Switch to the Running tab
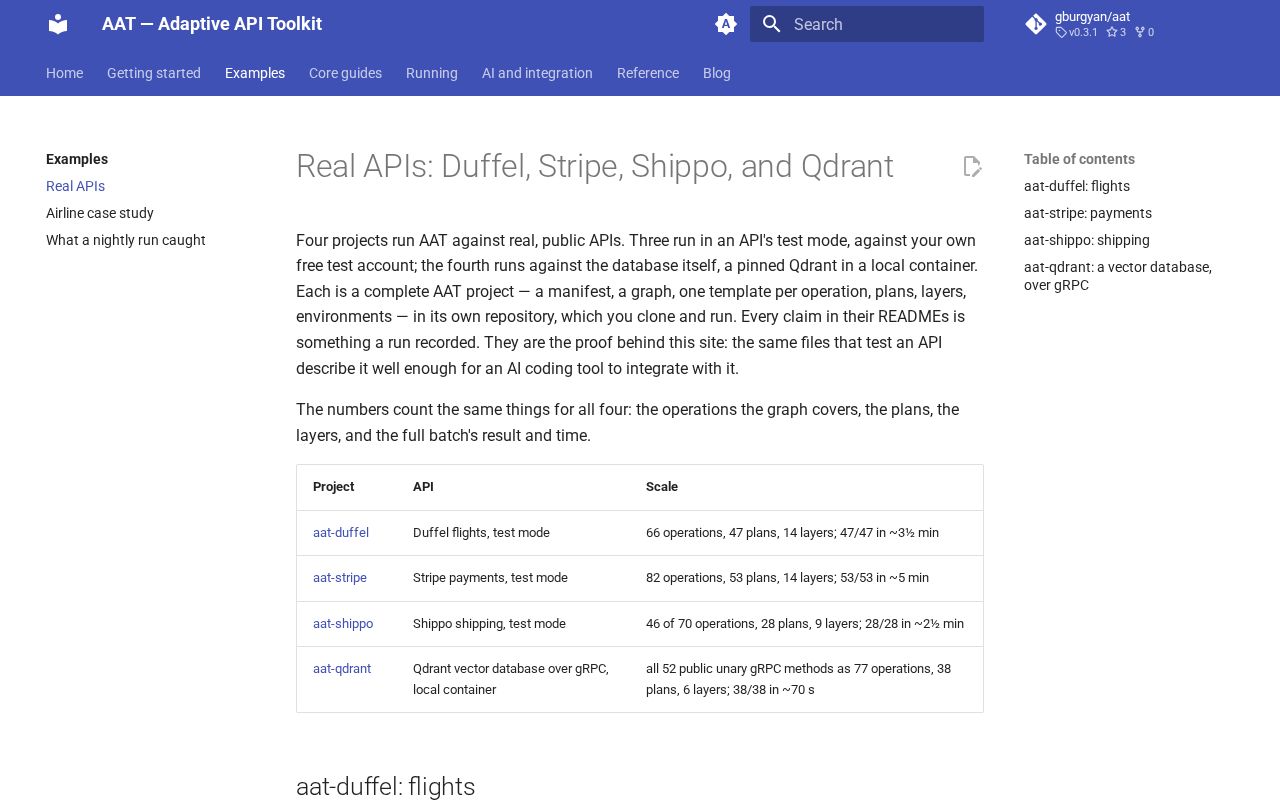Viewport: 1280px width, 800px height. point(432,73)
